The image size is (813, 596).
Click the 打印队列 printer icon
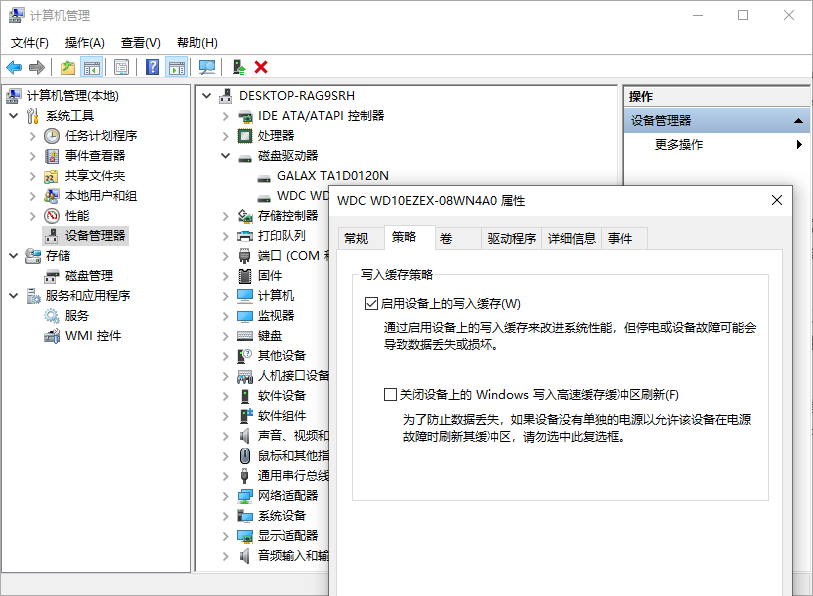(245, 235)
